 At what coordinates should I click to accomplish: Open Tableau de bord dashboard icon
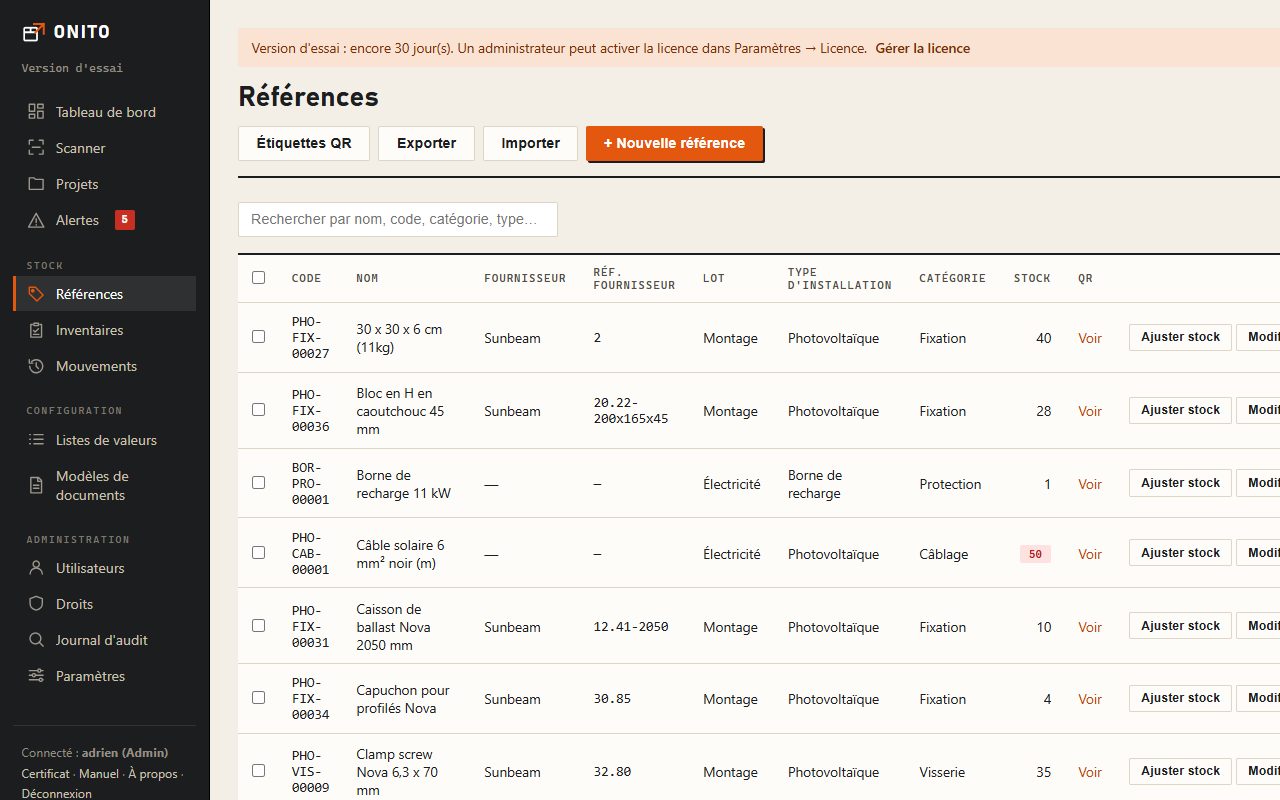[x=36, y=112]
